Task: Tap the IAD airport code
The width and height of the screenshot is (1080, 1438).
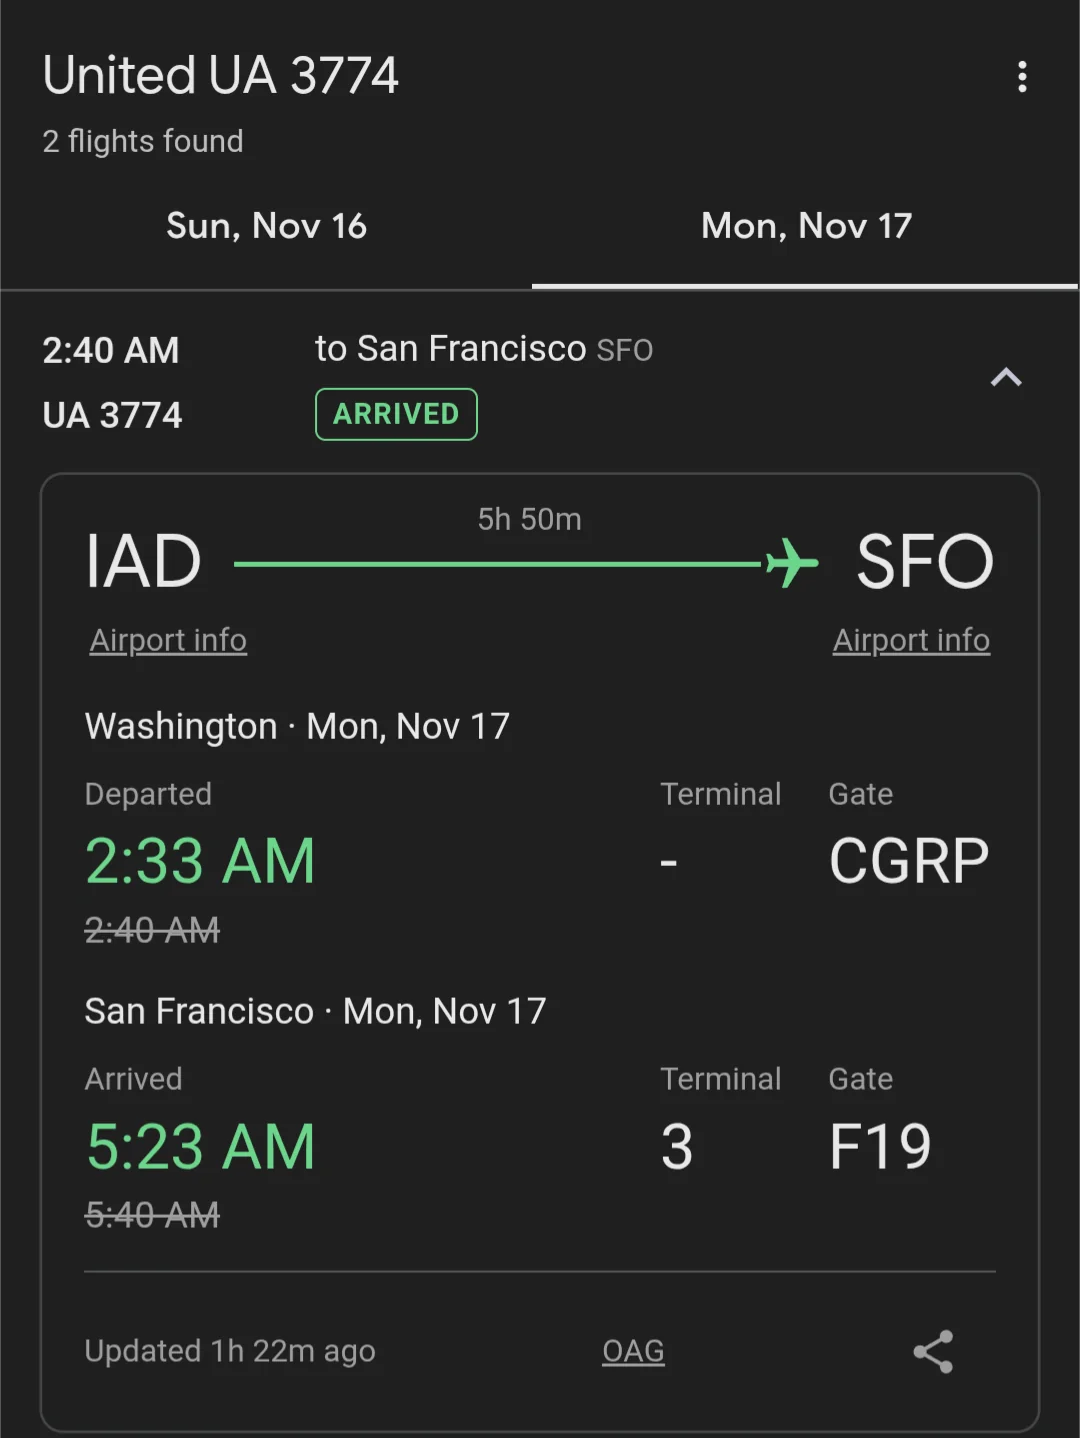Action: pyautogui.click(x=144, y=562)
